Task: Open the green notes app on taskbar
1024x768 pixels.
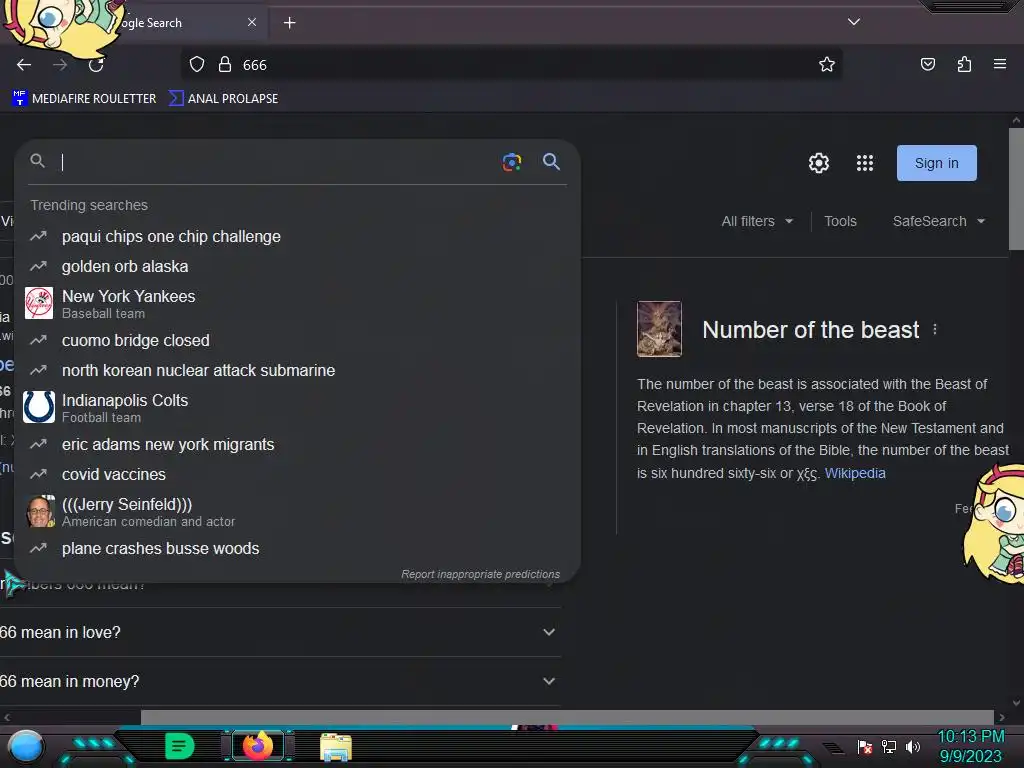Action: [x=180, y=746]
